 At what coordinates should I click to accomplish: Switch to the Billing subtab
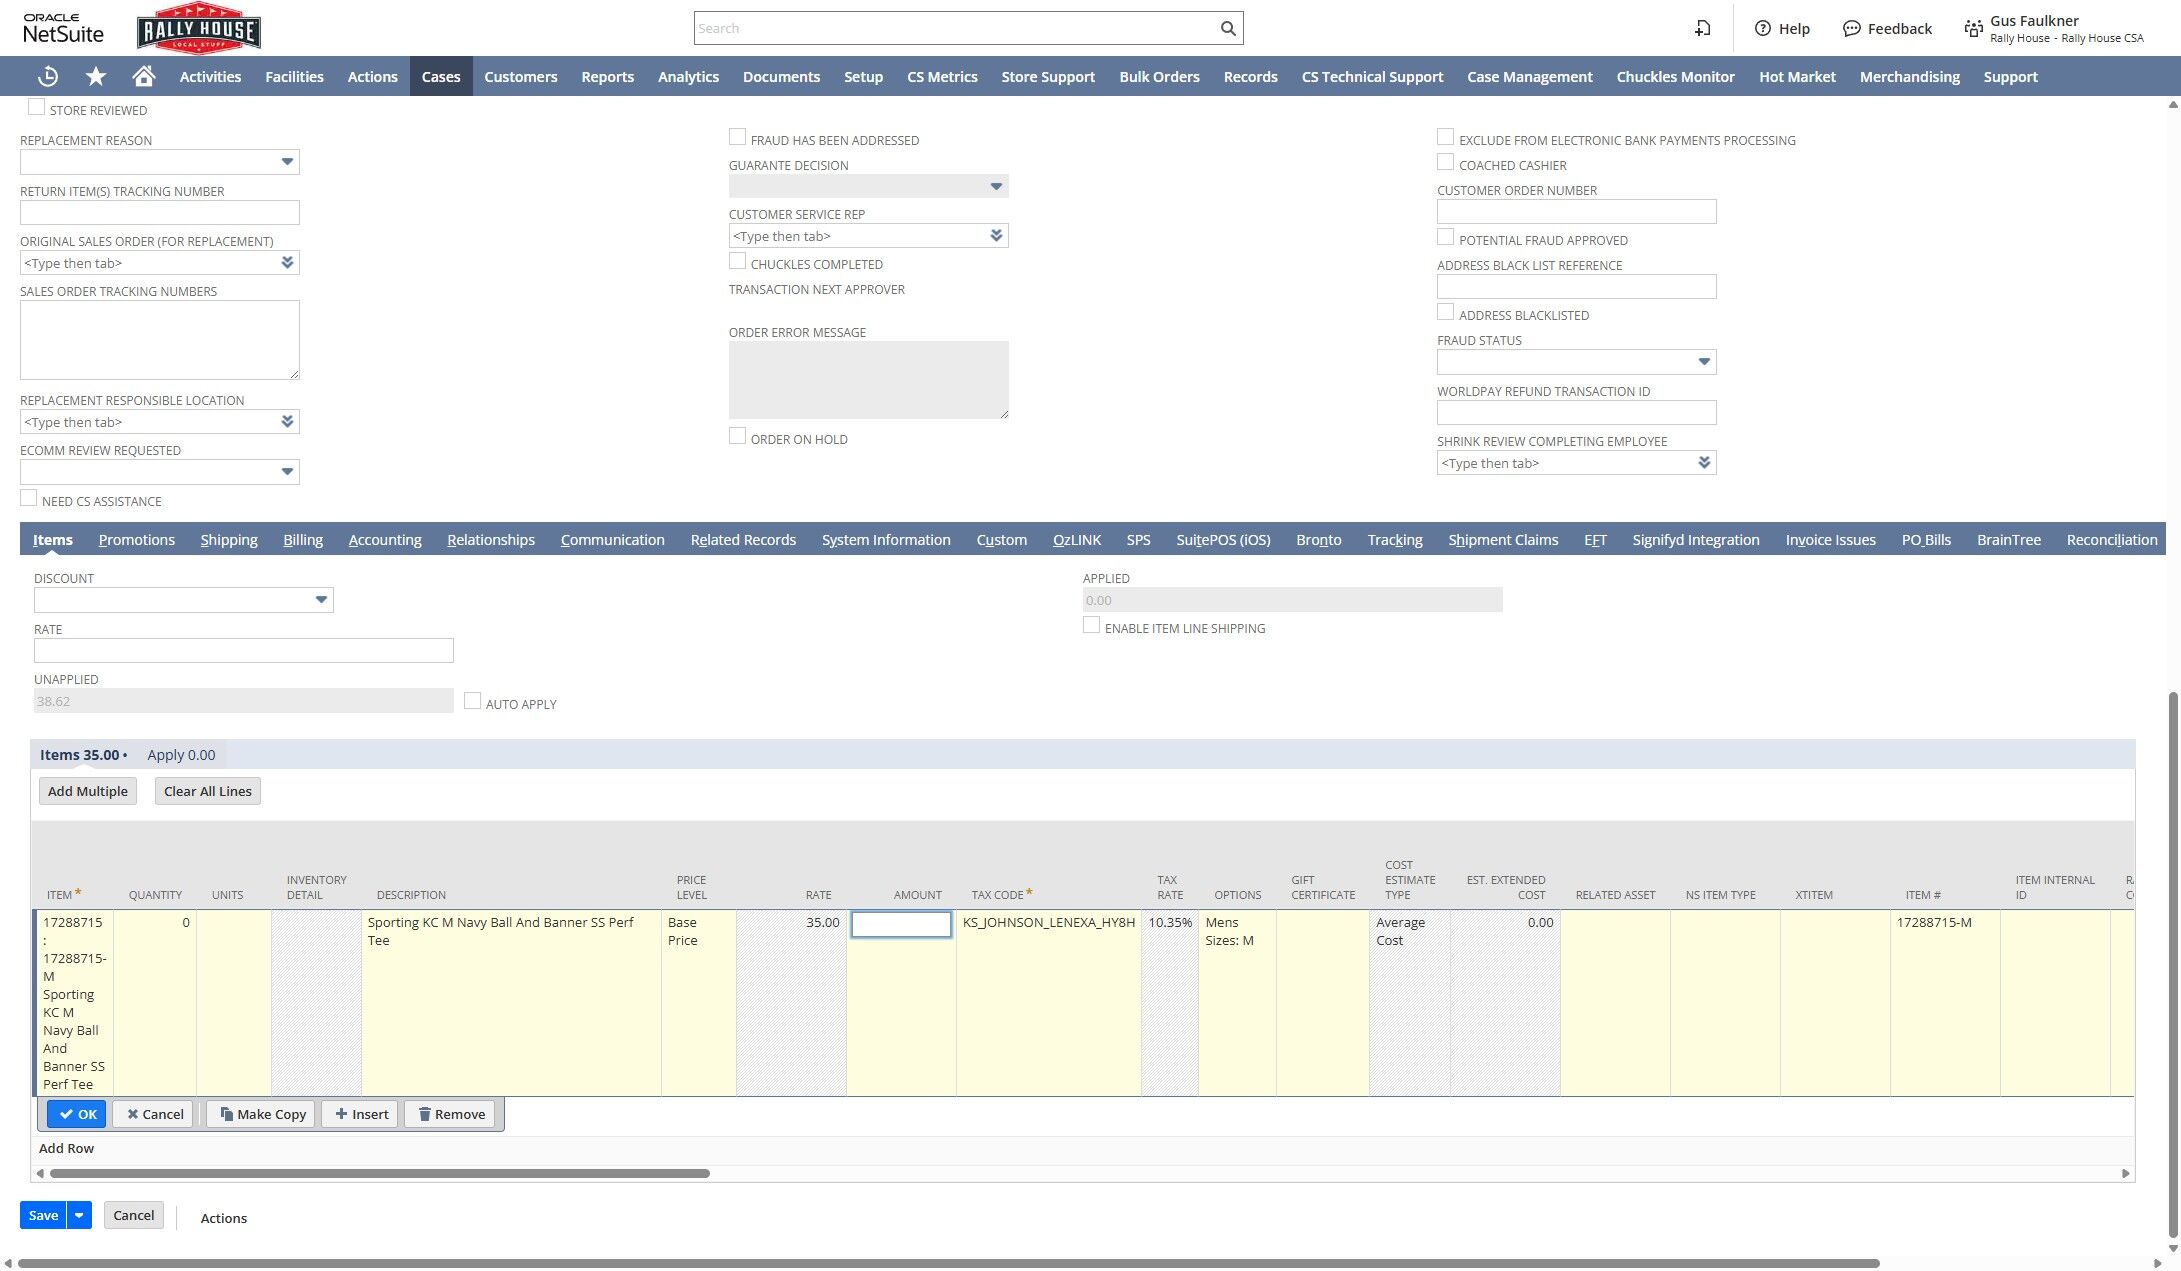coord(303,540)
